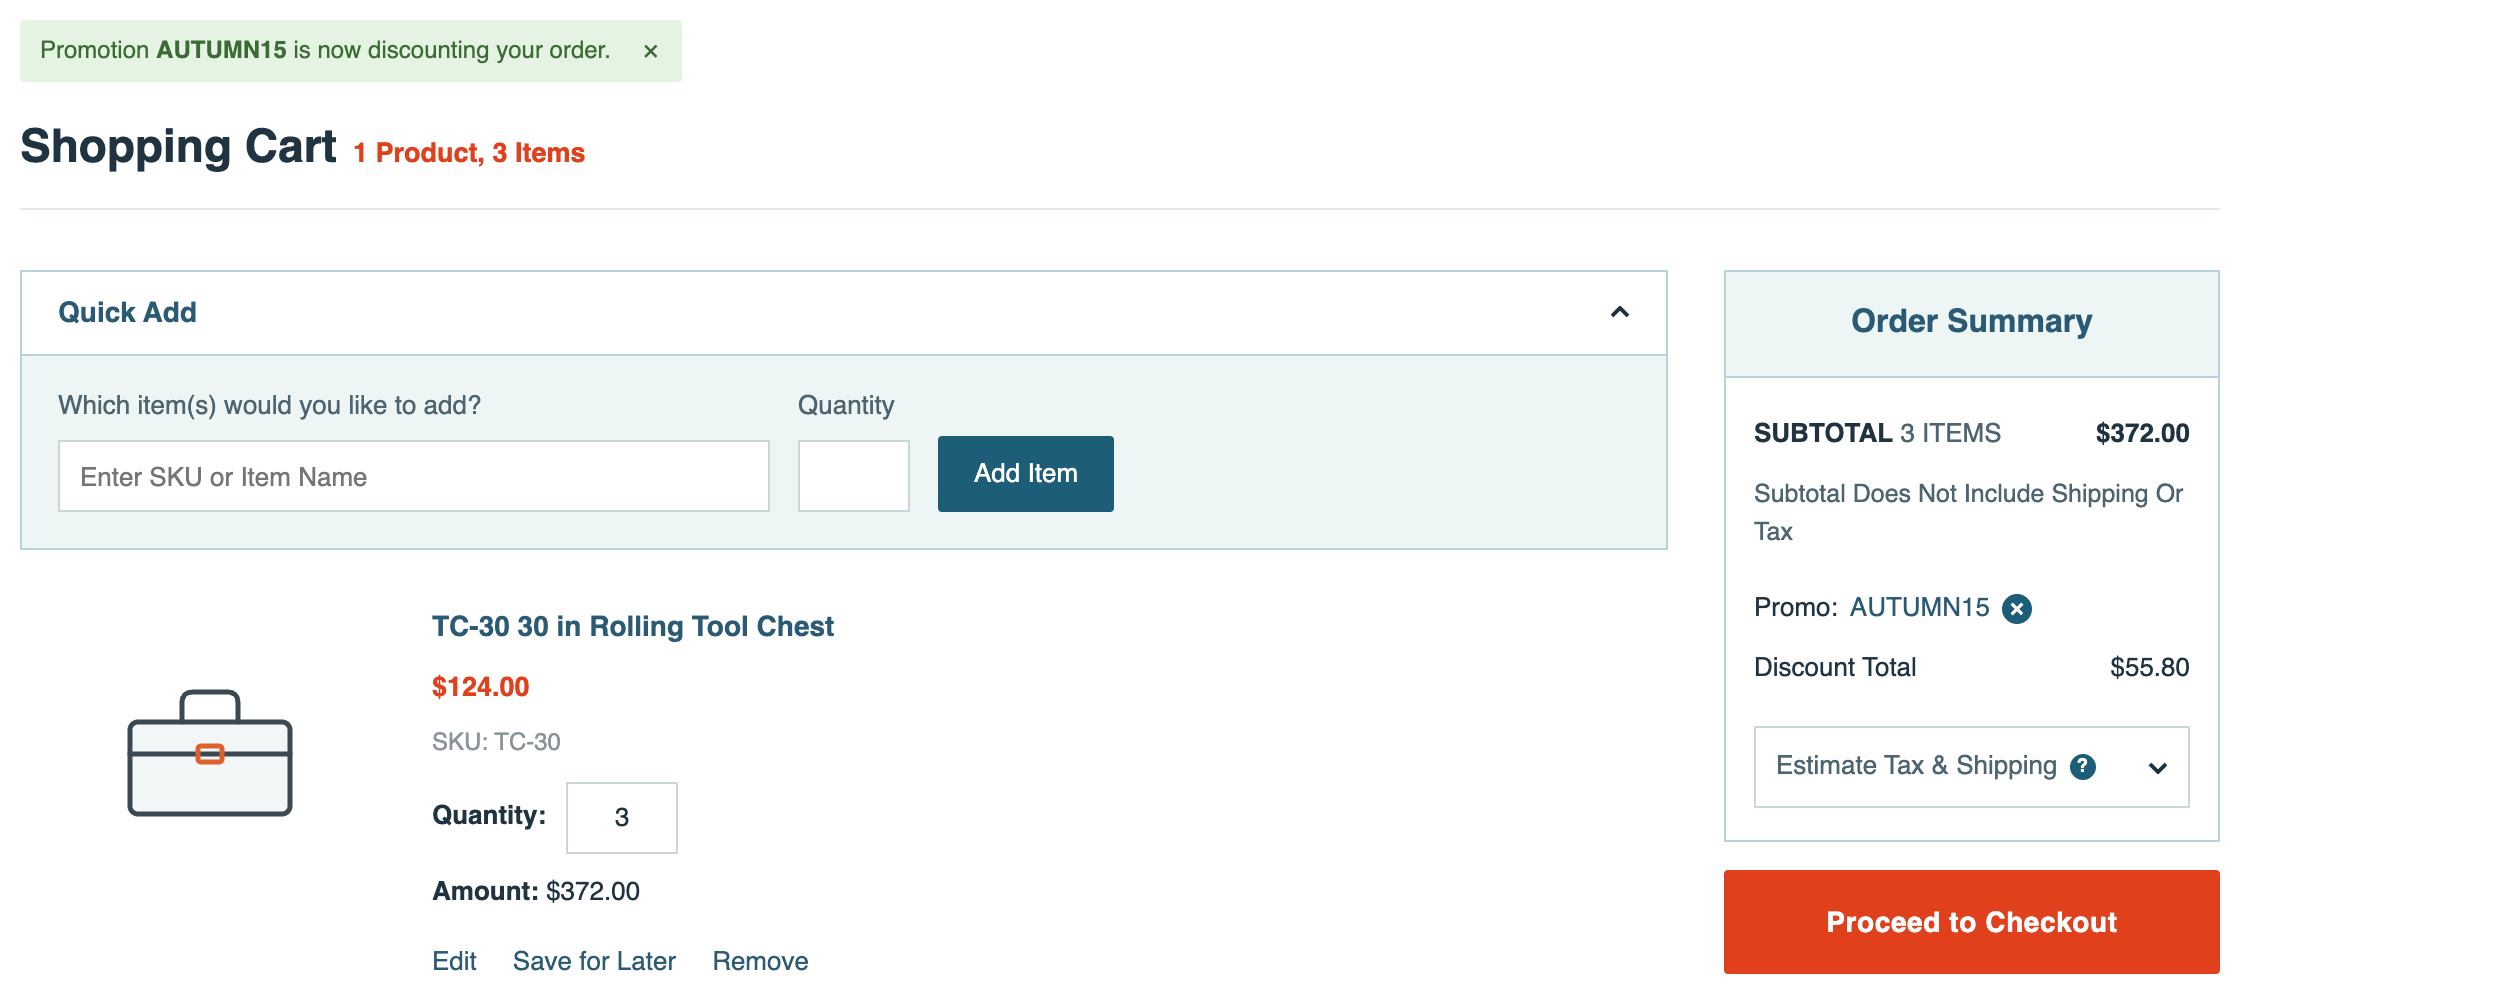Open TC-30 30 in Rolling Tool Chest link
Screen dimensions: 2520x1000
tap(632, 626)
